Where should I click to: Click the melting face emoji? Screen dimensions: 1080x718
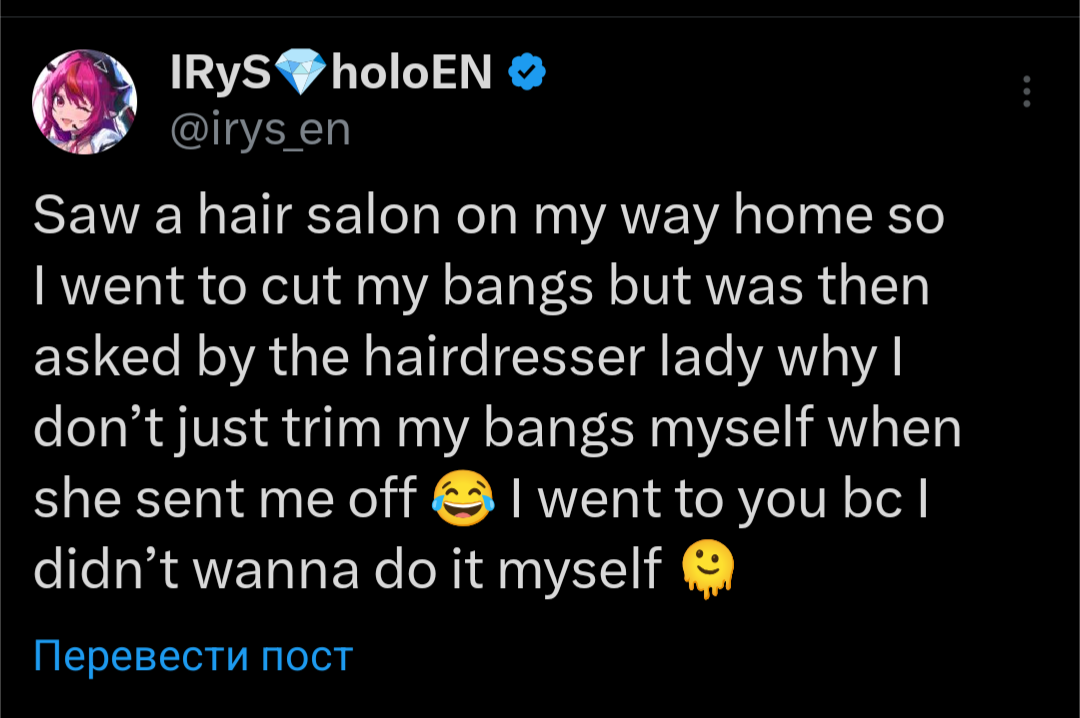click(707, 569)
